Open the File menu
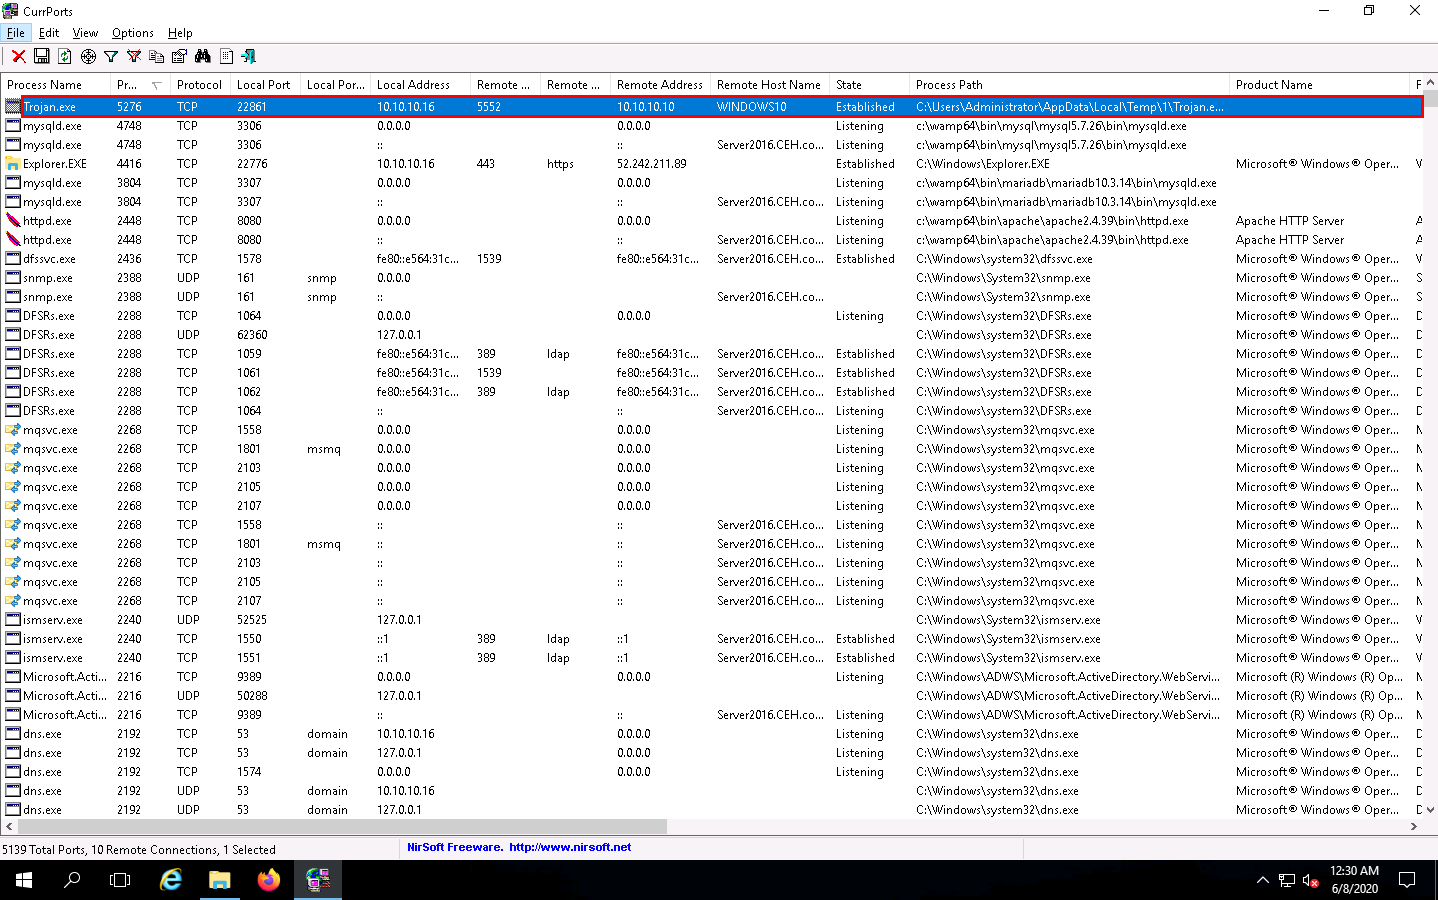 (16, 33)
